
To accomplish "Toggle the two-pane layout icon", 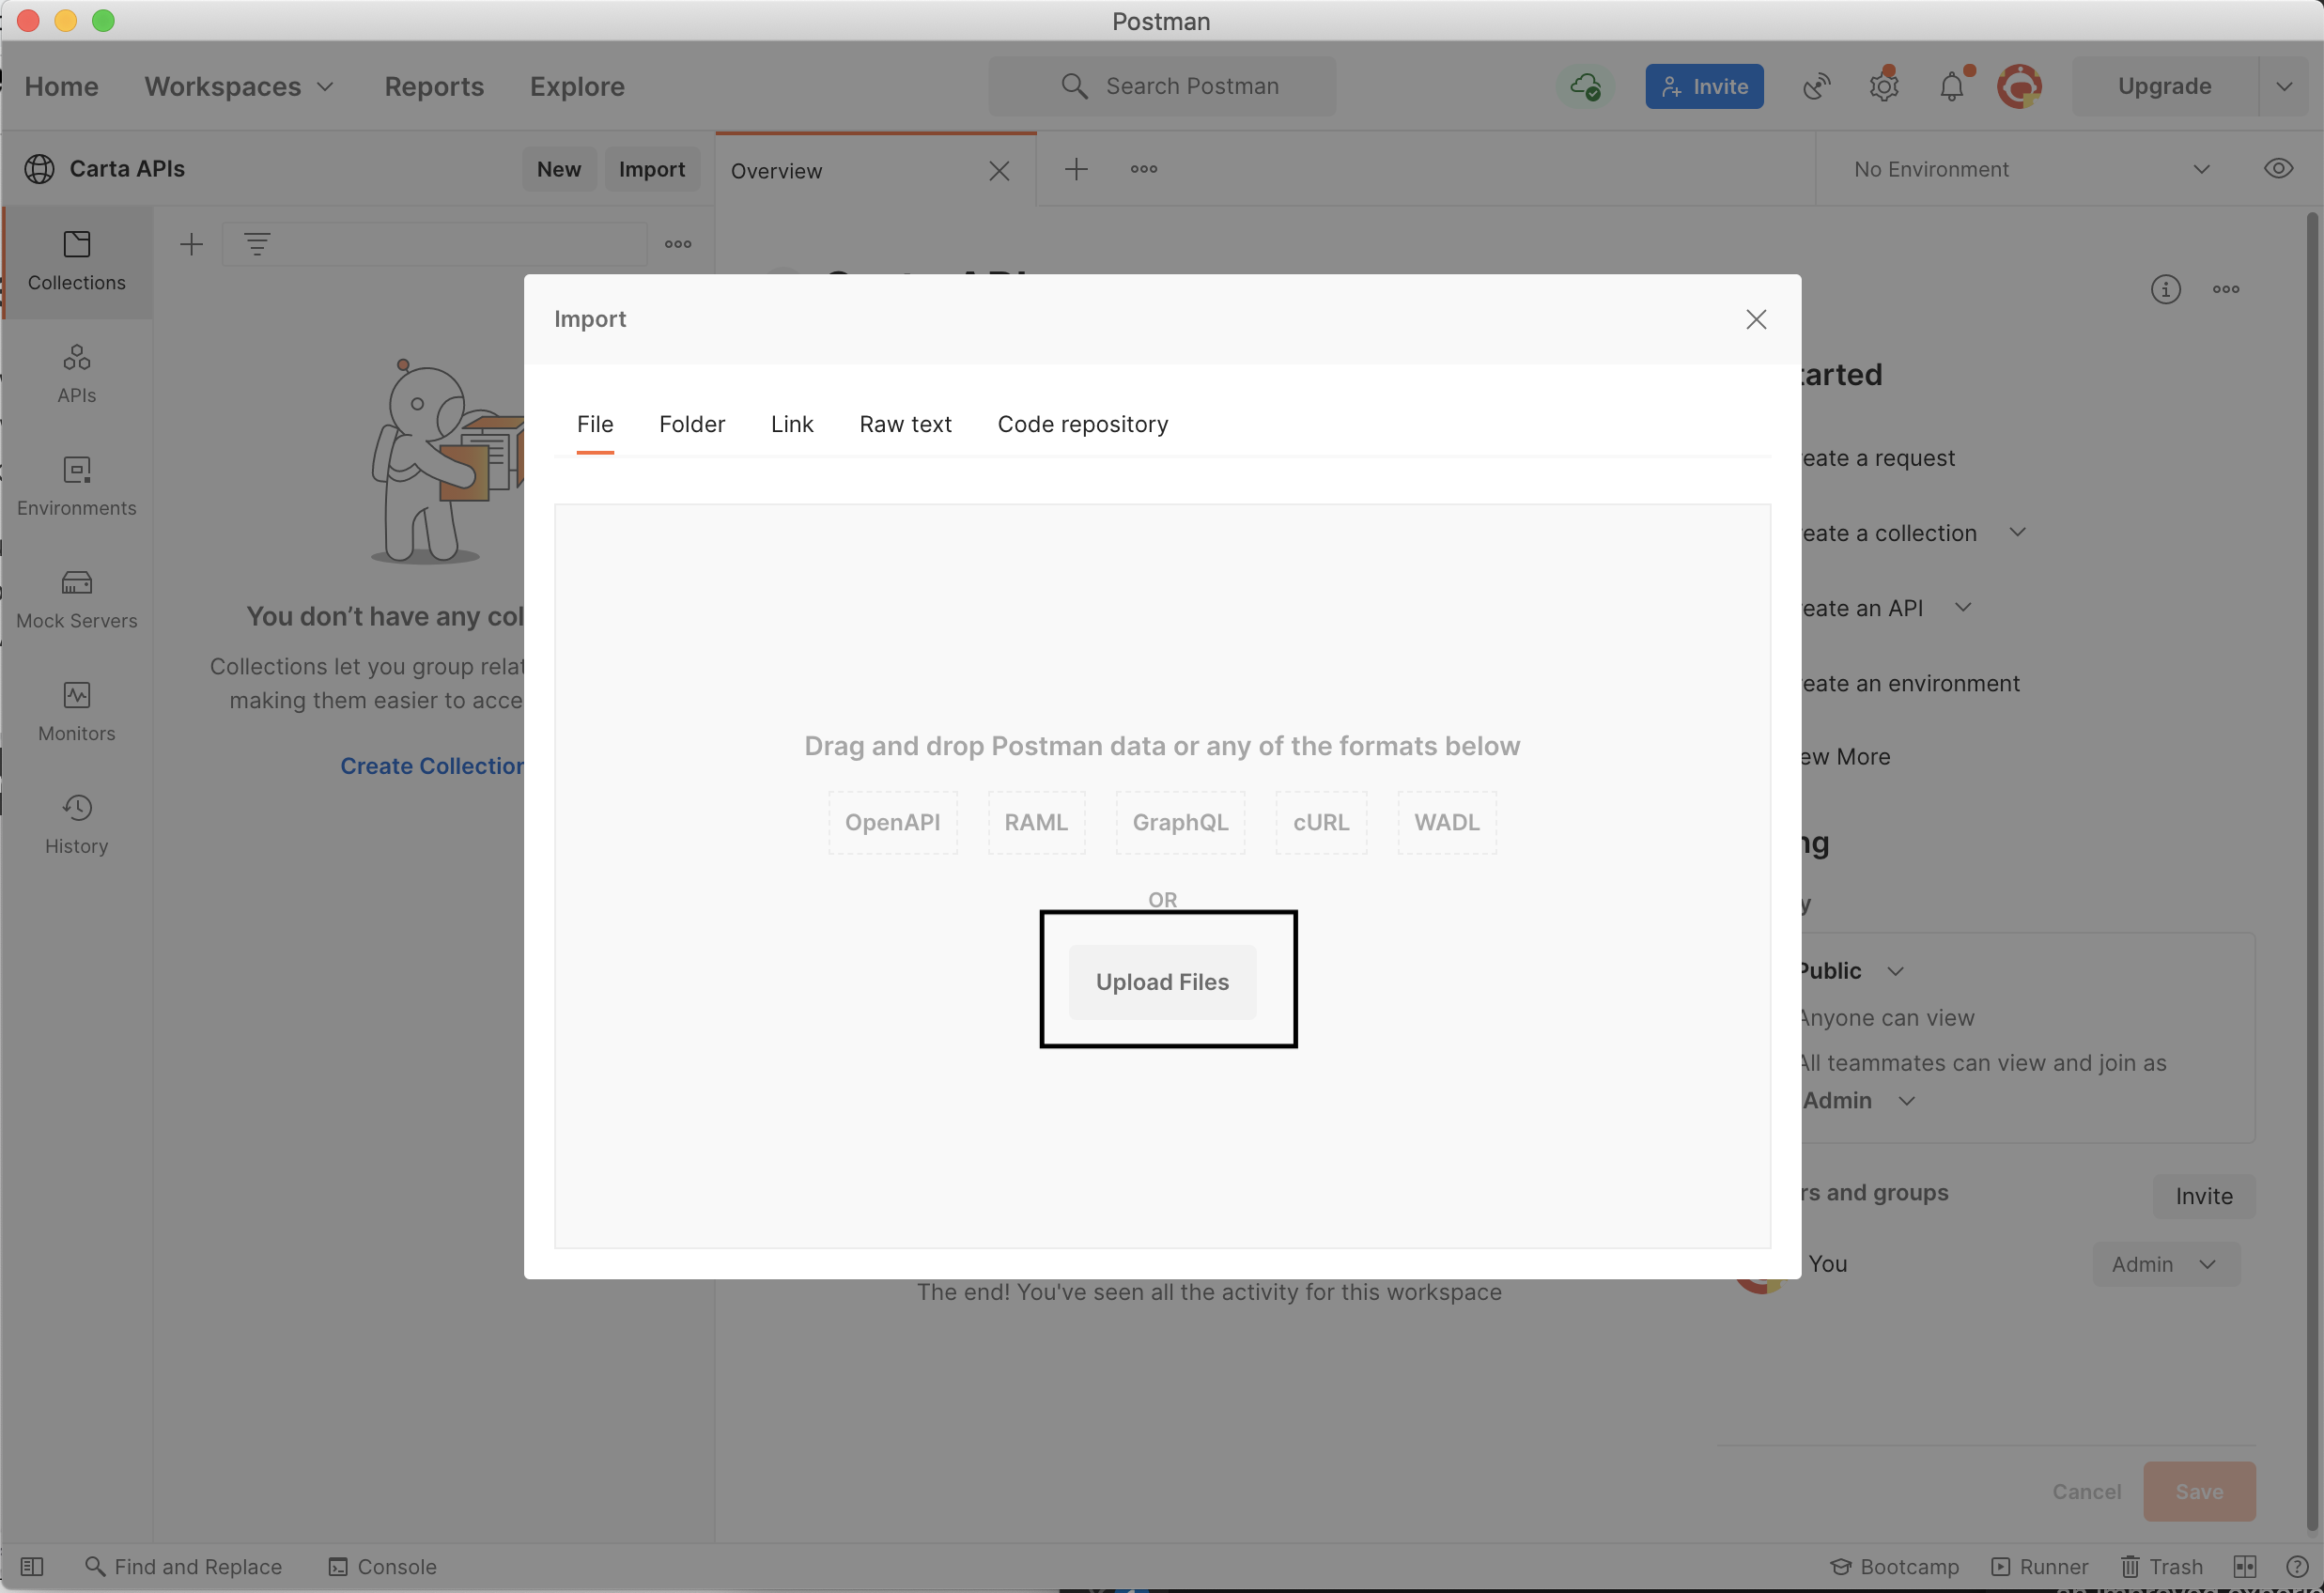I will point(2245,1567).
